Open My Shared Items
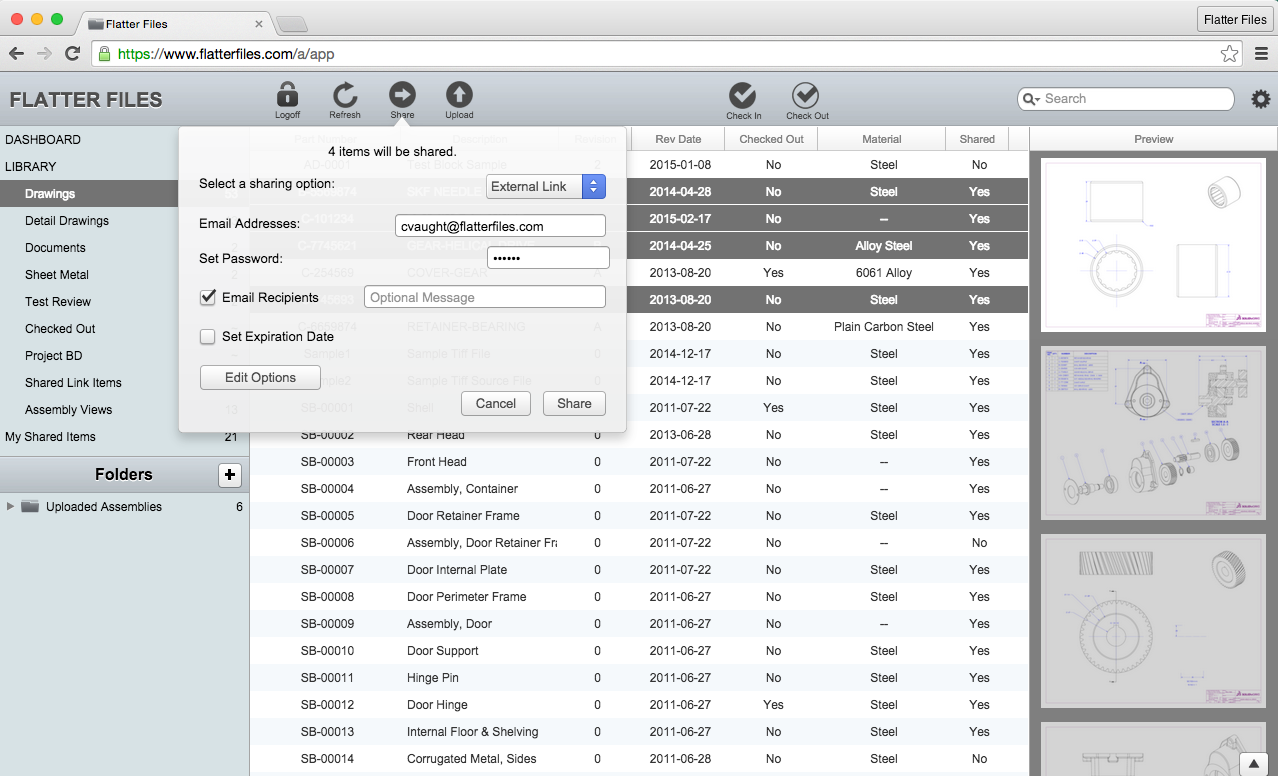The height and width of the screenshot is (776, 1278). click(x=50, y=437)
